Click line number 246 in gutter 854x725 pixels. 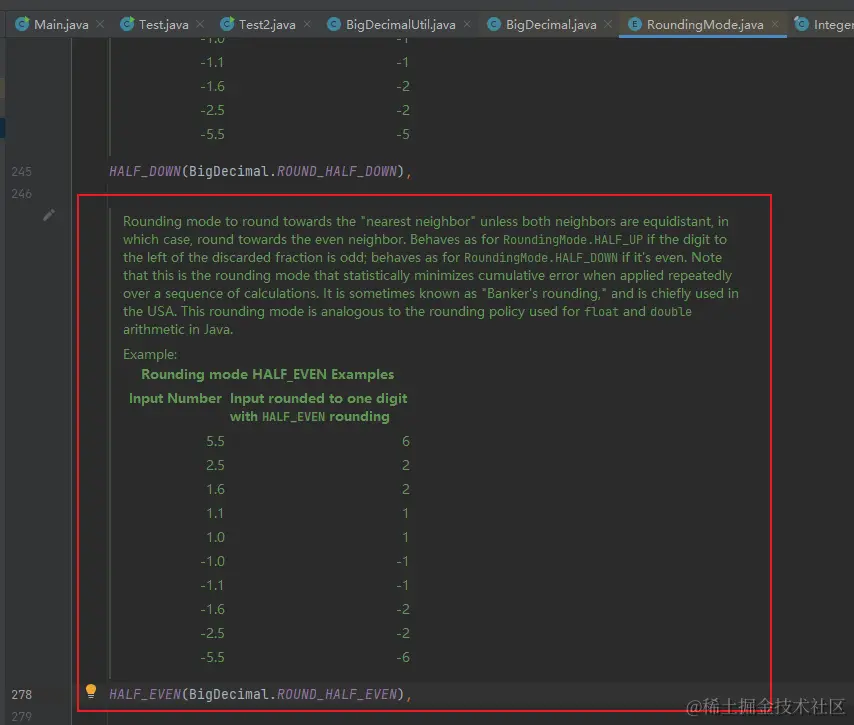pos(21,193)
